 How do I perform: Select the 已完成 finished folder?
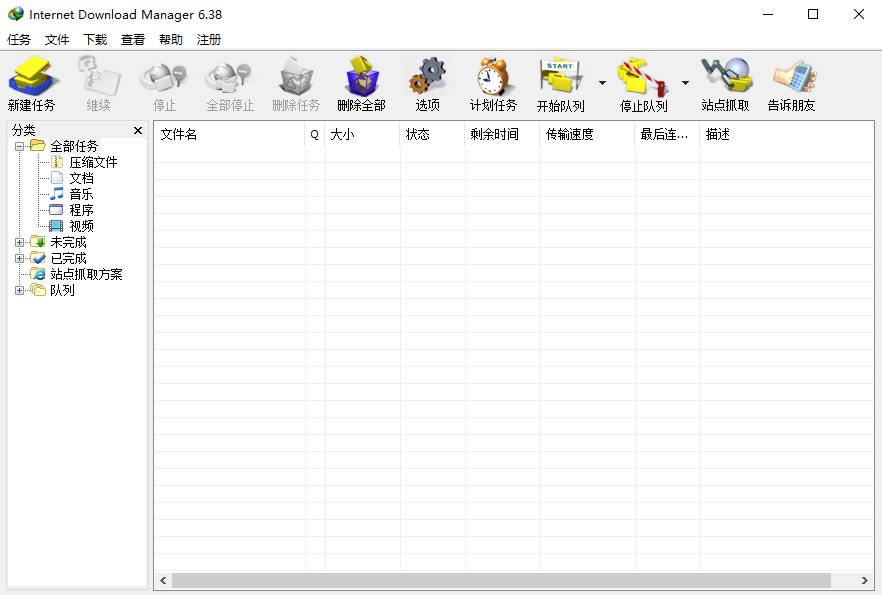[x=69, y=258]
